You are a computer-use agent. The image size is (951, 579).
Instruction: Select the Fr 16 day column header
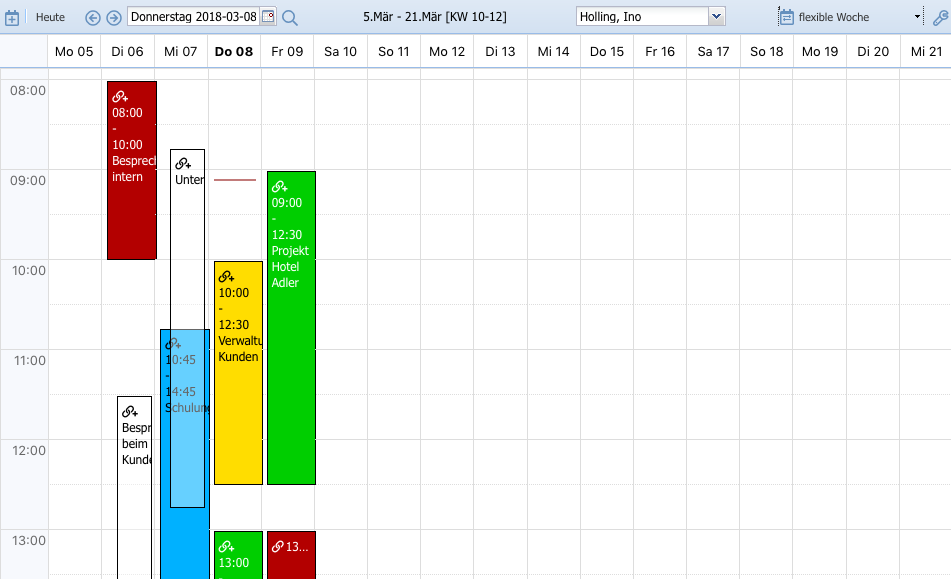[x=660, y=51]
